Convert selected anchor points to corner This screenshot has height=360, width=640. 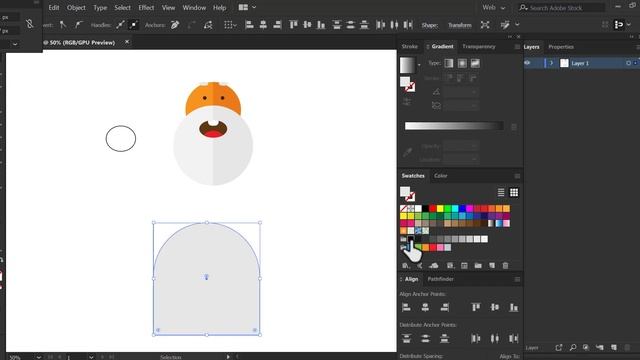click(x=63, y=25)
